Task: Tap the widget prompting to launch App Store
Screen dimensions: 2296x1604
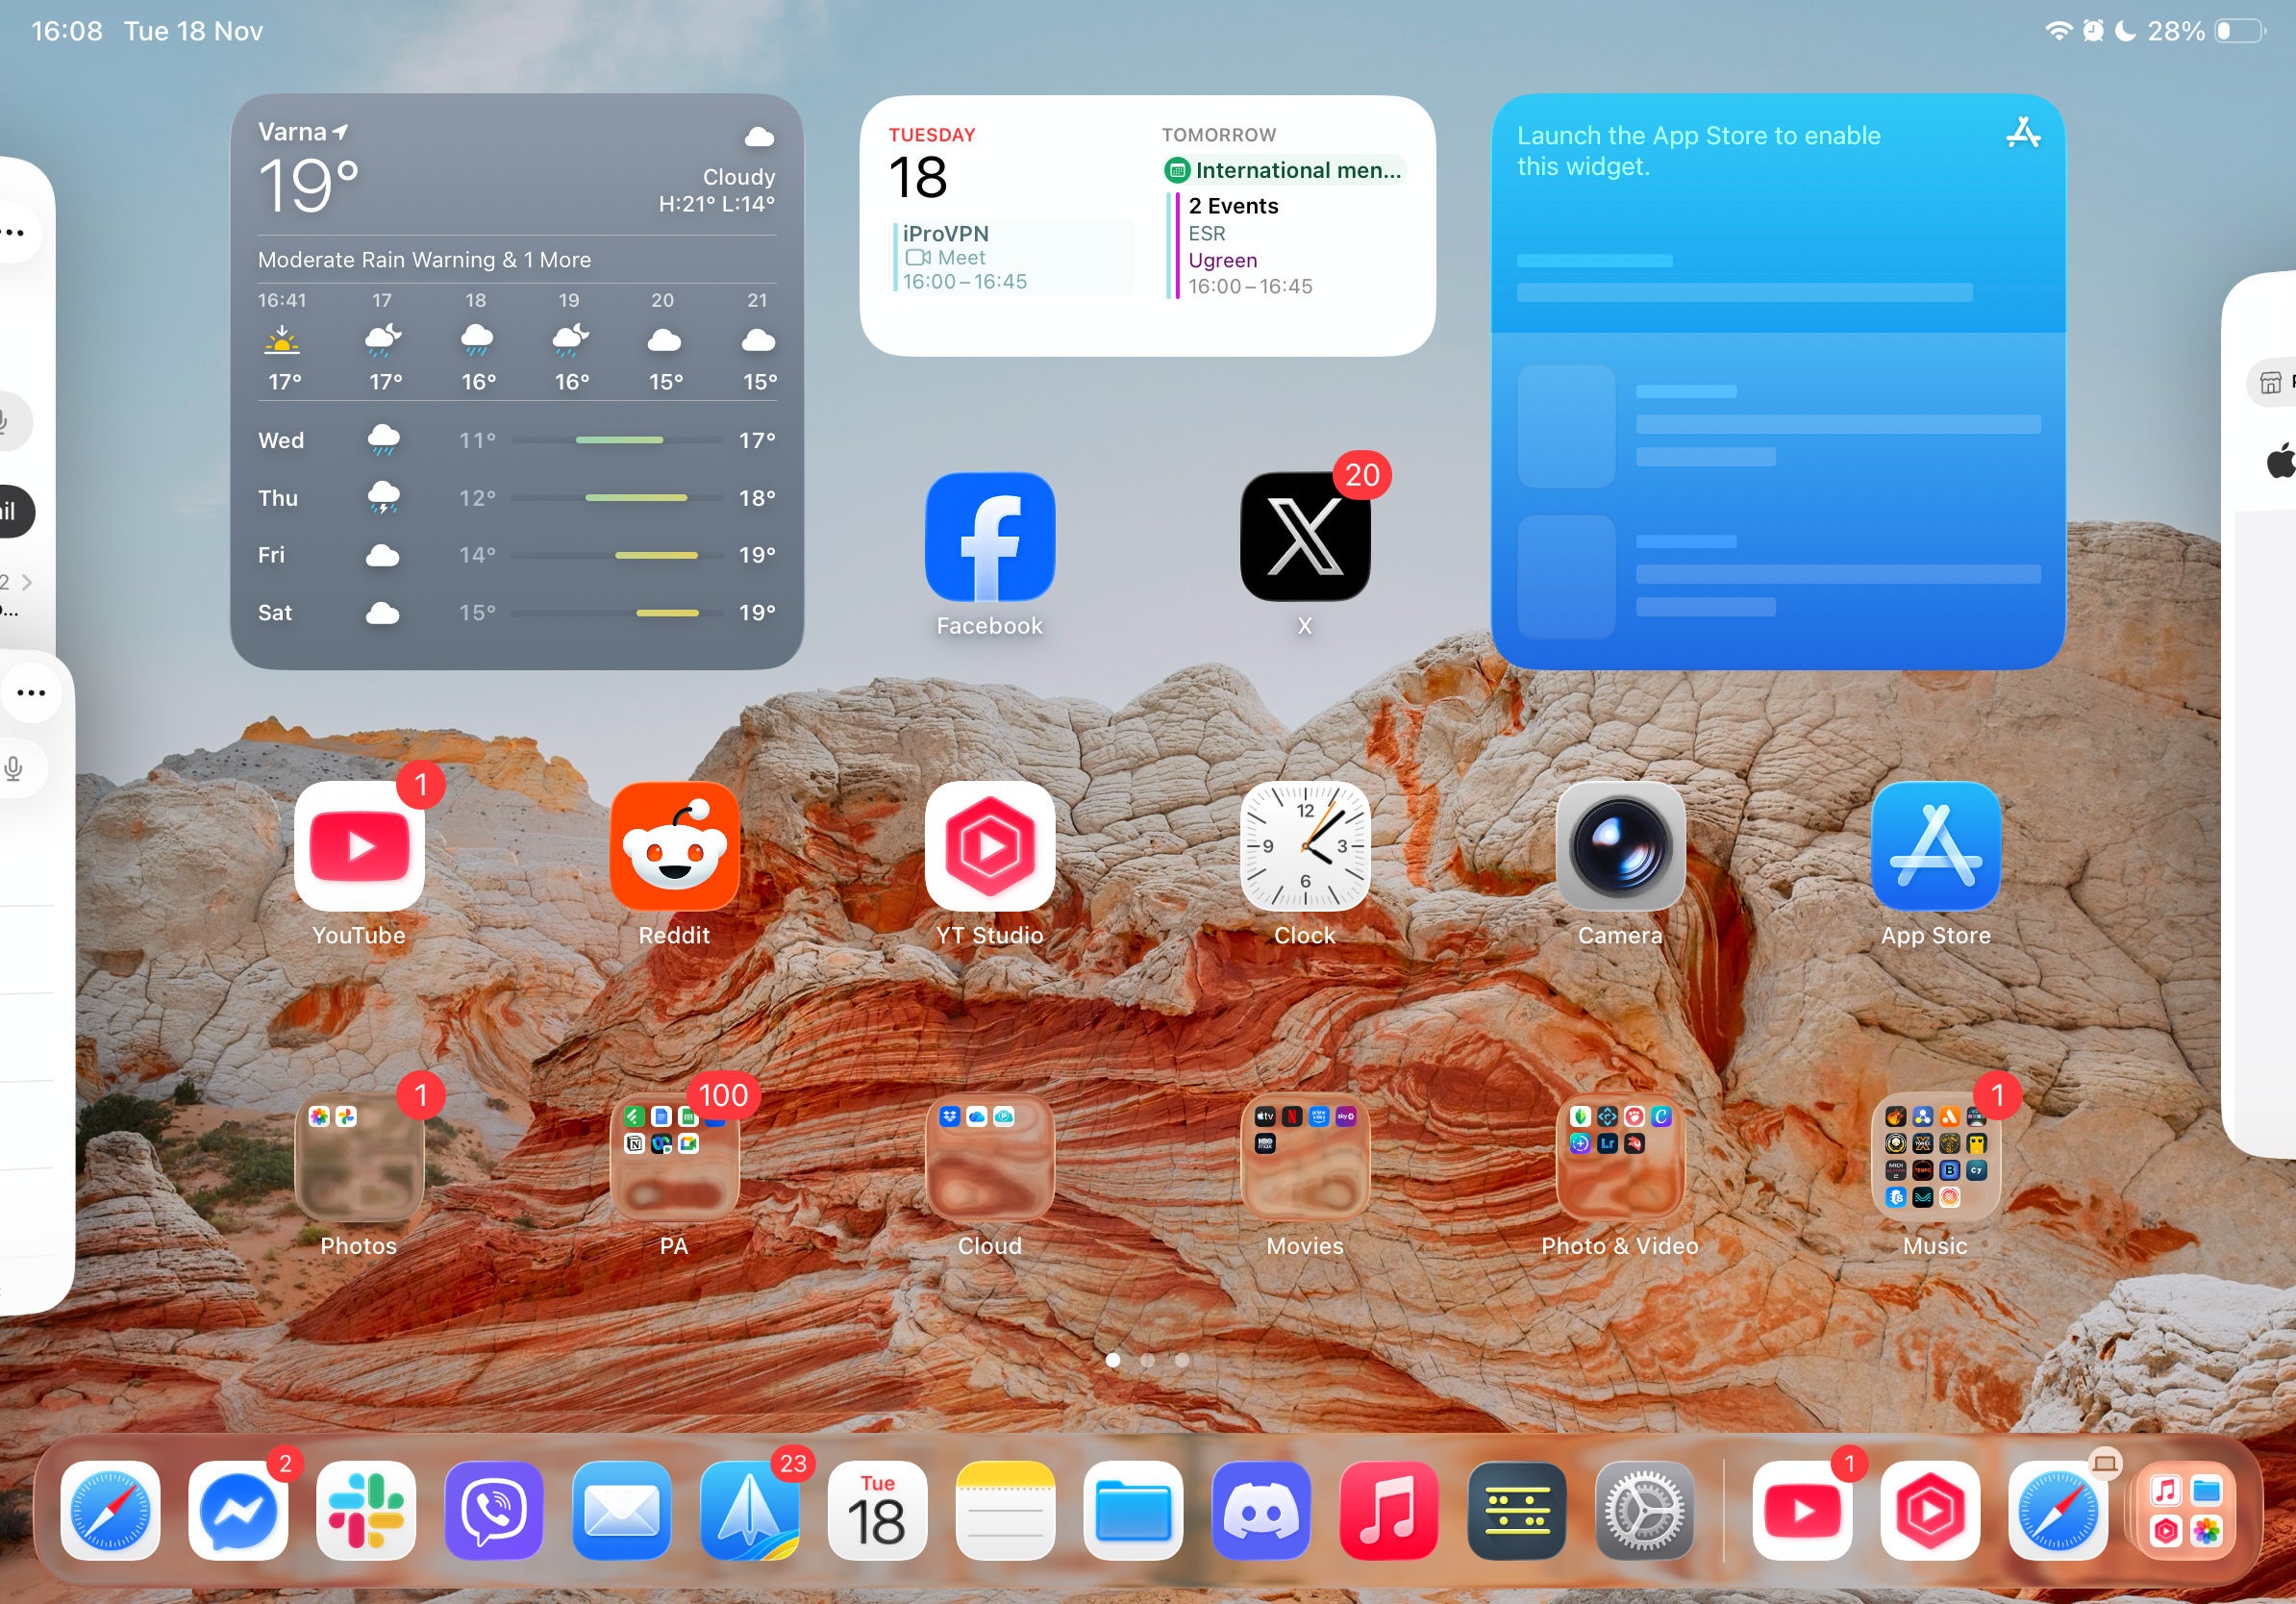Action: 1778,380
